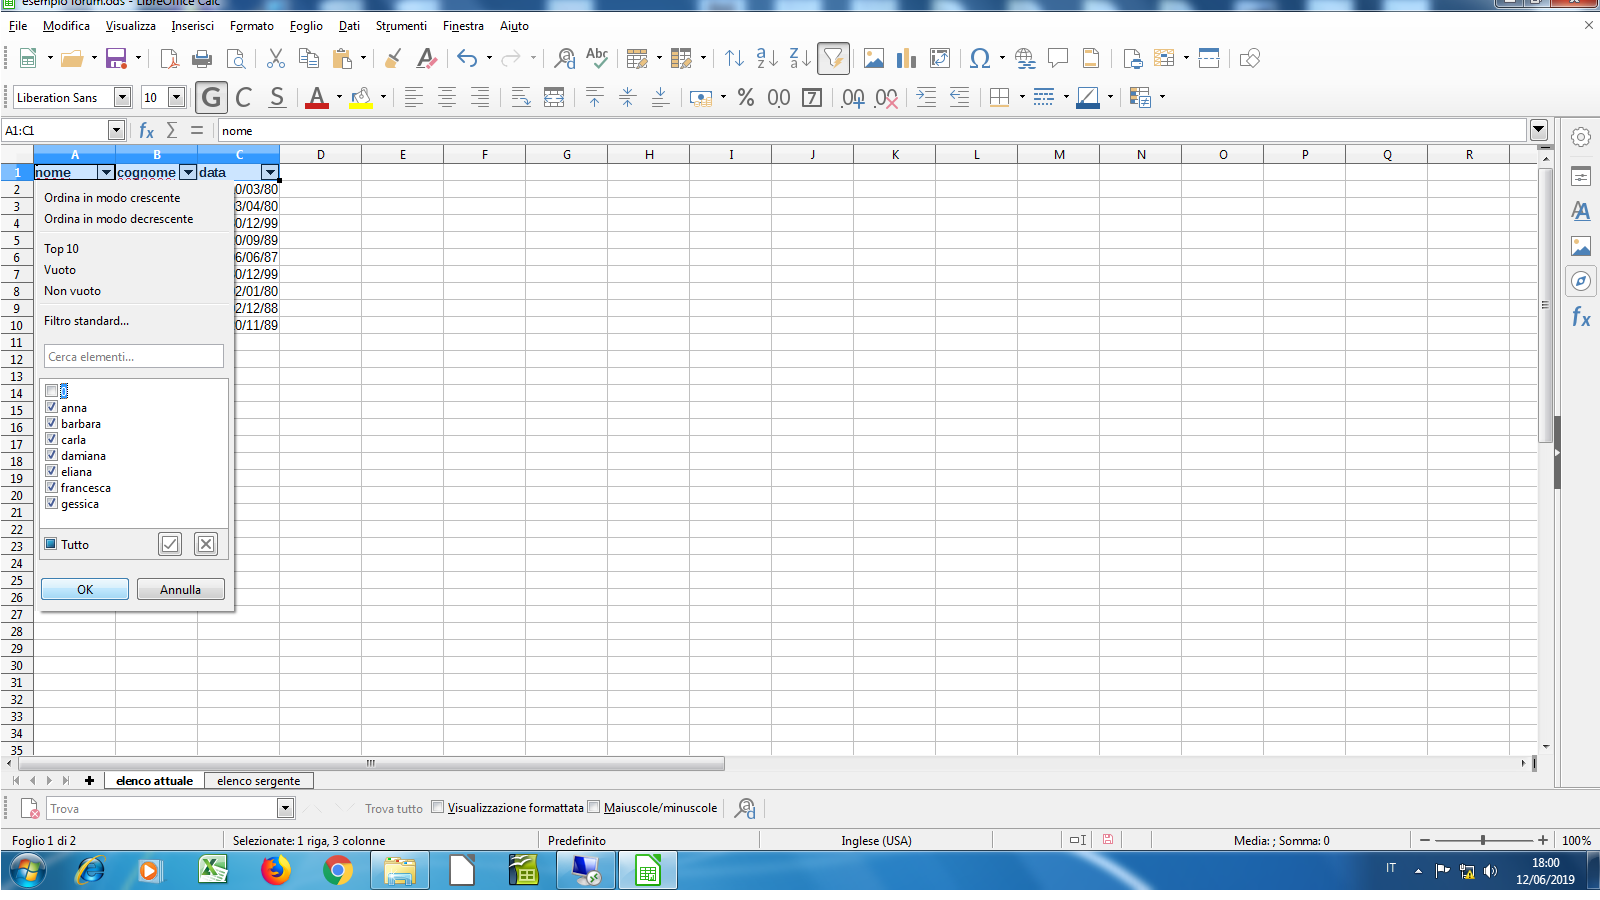Toggle the Tutto select-all checkbox
This screenshot has height=900, width=1600.
tap(51, 545)
